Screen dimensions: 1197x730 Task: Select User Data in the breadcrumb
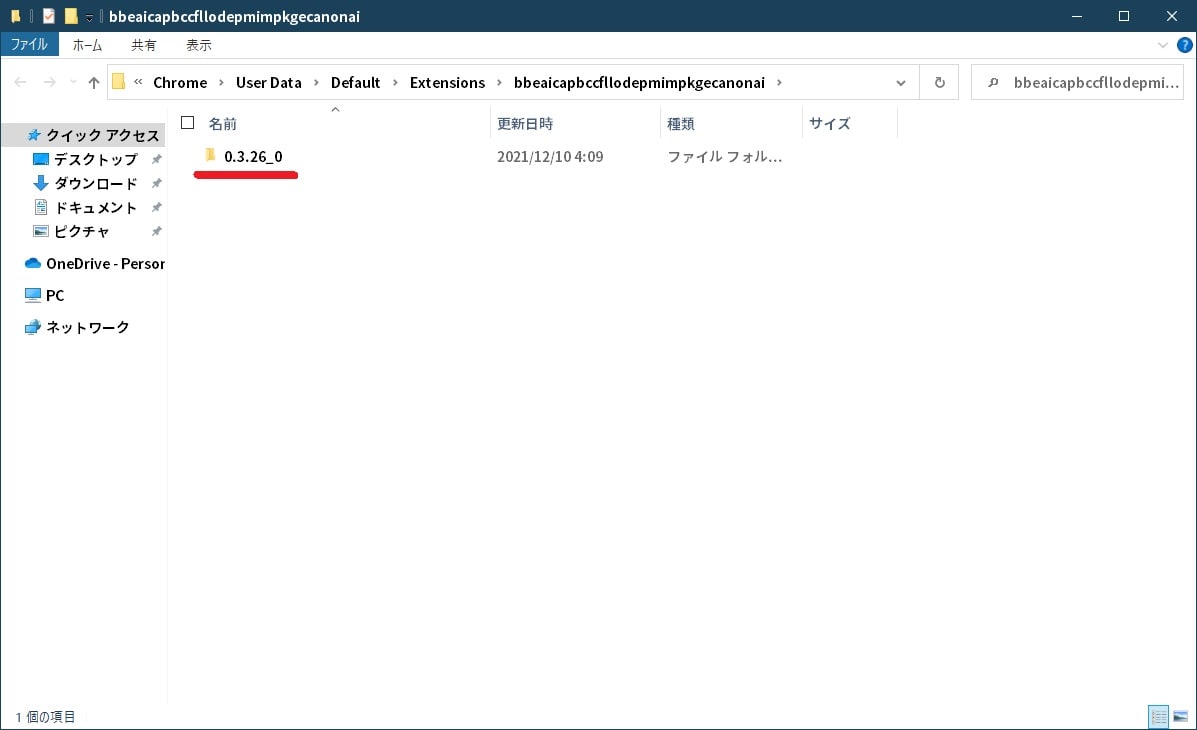269,82
